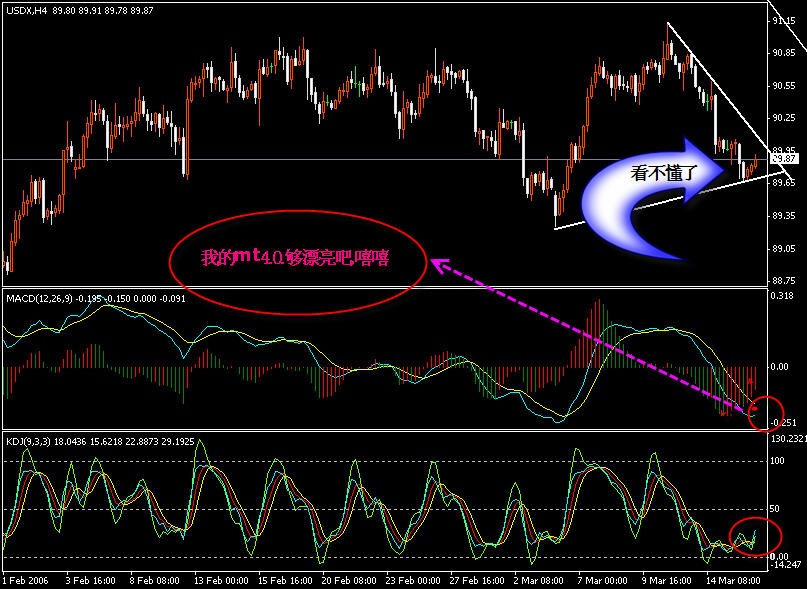Click the 130.2321 value on KDJ scale
The width and height of the screenshot is (807, 589).
788,439
